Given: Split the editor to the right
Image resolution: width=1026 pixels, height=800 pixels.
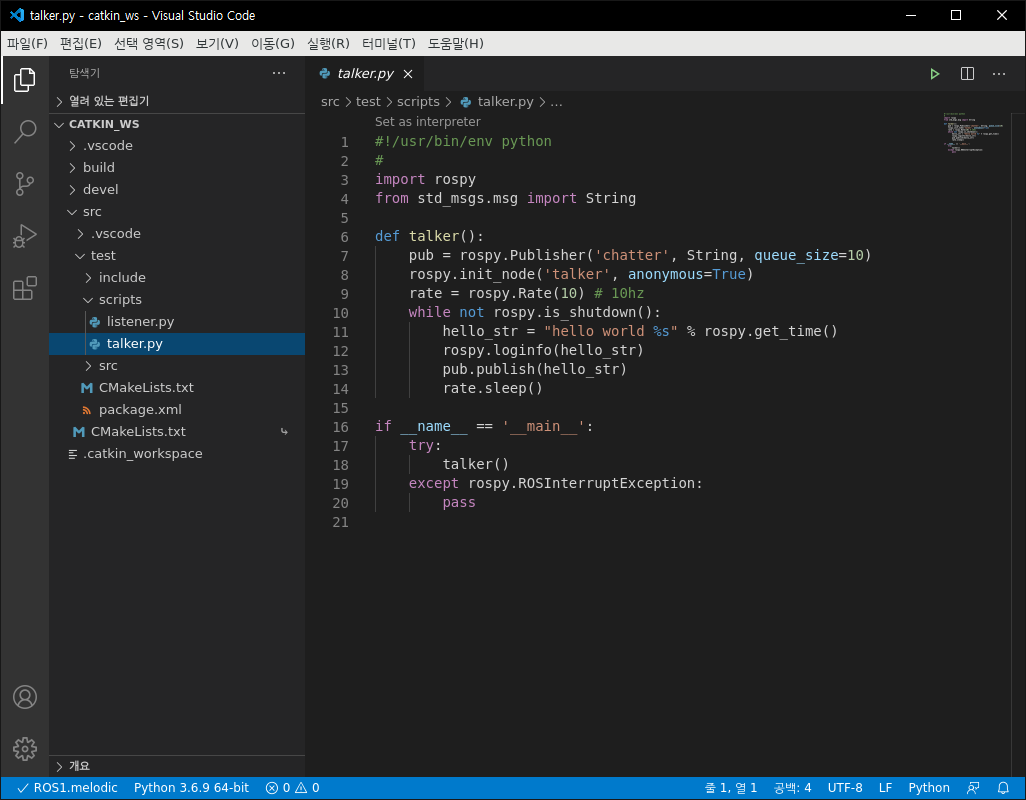Looking at the screenshot, I should pyautogui.click(x=967, y=74).
